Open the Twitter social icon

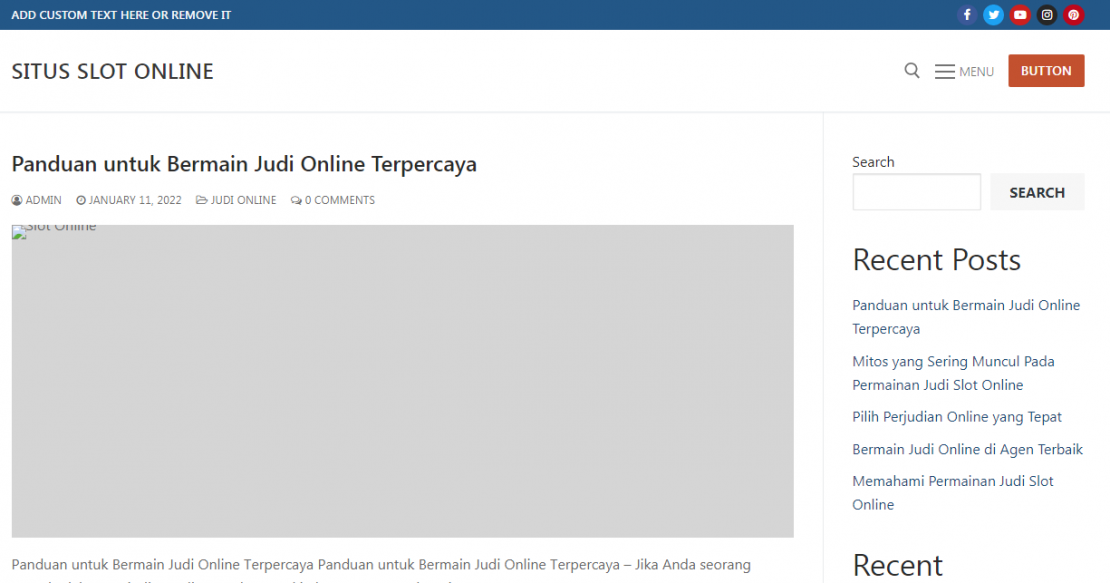point(993,15)
